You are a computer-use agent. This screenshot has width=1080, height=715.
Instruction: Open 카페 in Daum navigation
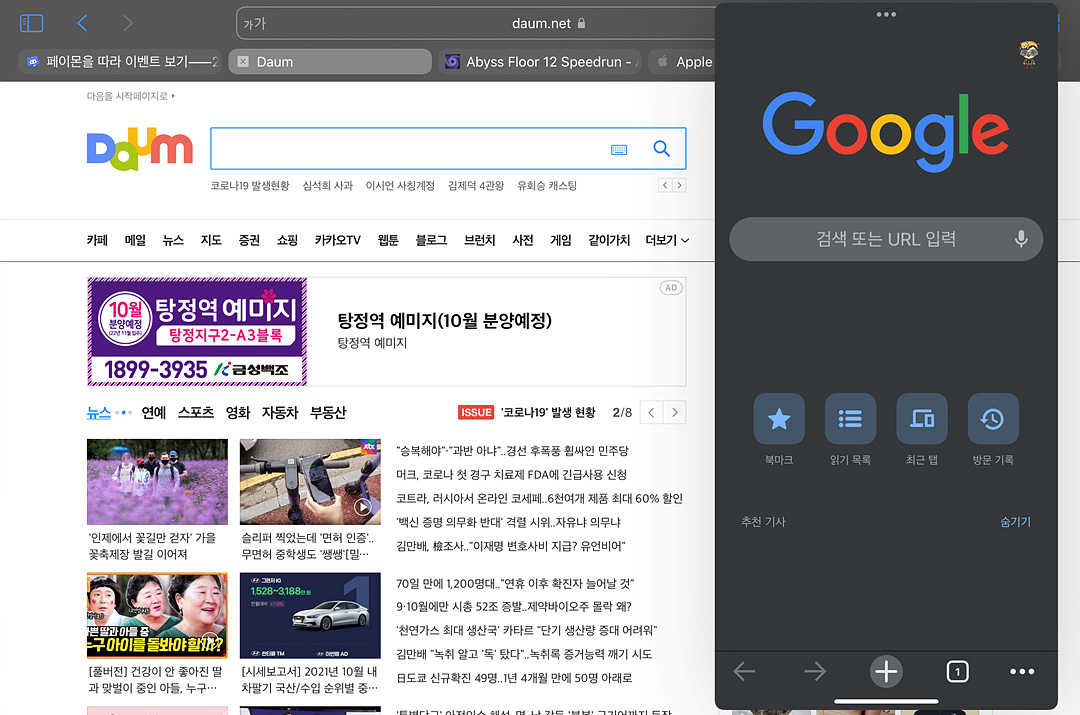(97, 240)
